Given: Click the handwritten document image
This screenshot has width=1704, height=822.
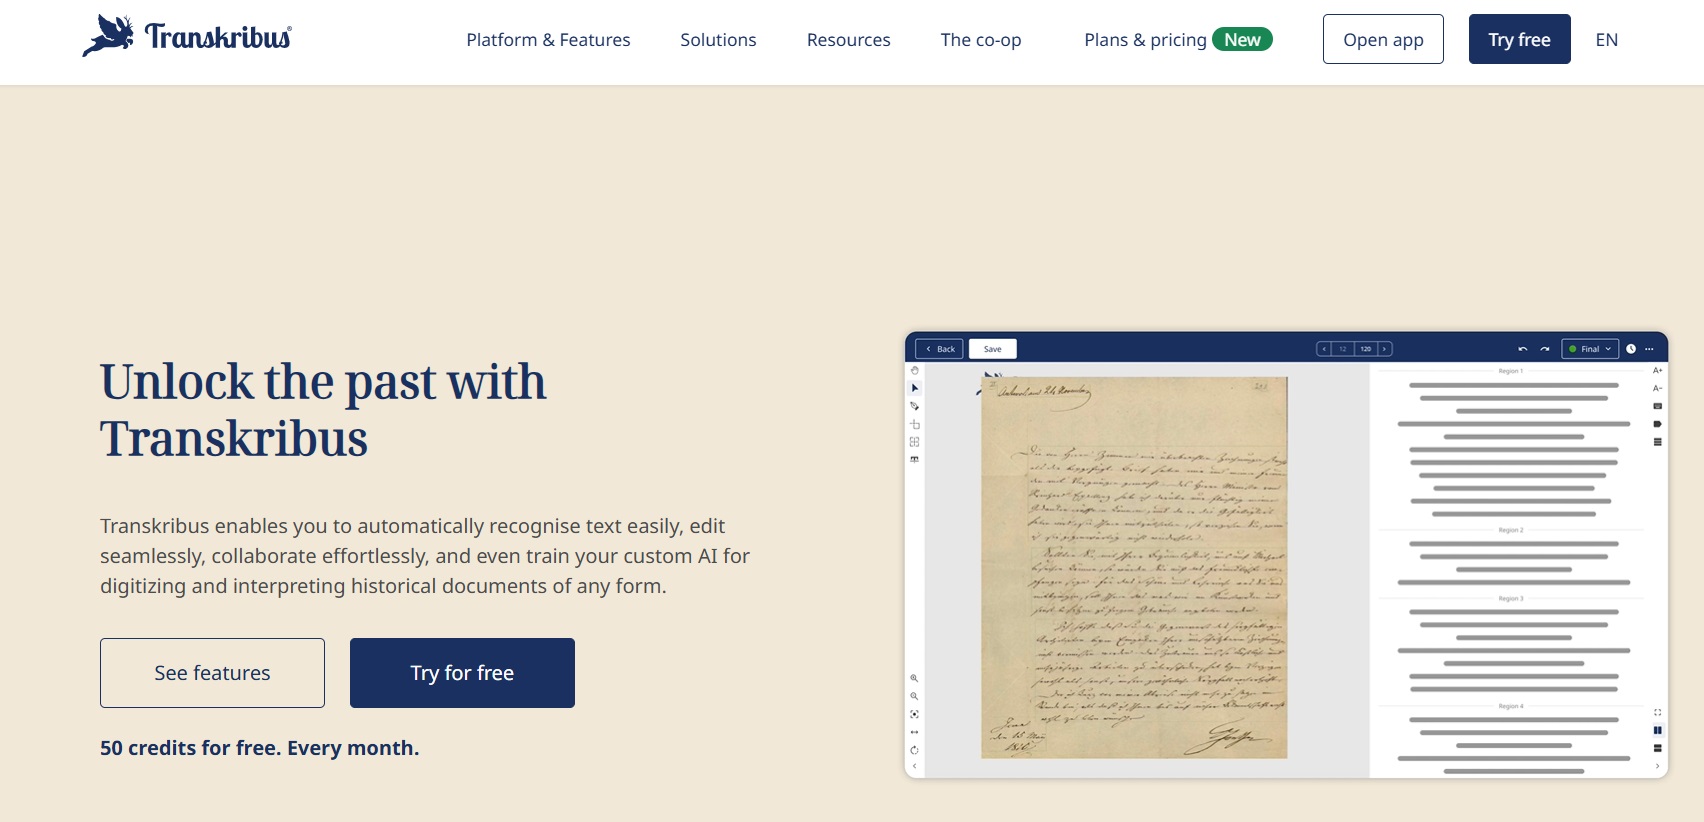Looking at the screenshot, I should pos(1134,567).
